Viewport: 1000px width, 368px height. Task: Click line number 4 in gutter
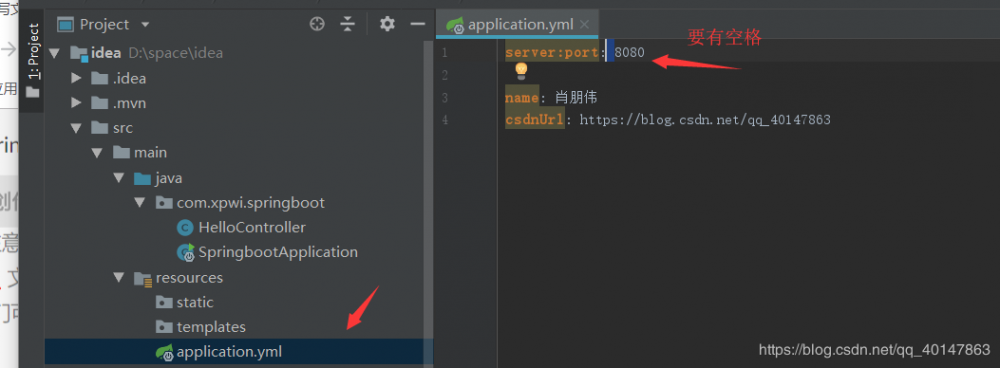tap(445, 120)
